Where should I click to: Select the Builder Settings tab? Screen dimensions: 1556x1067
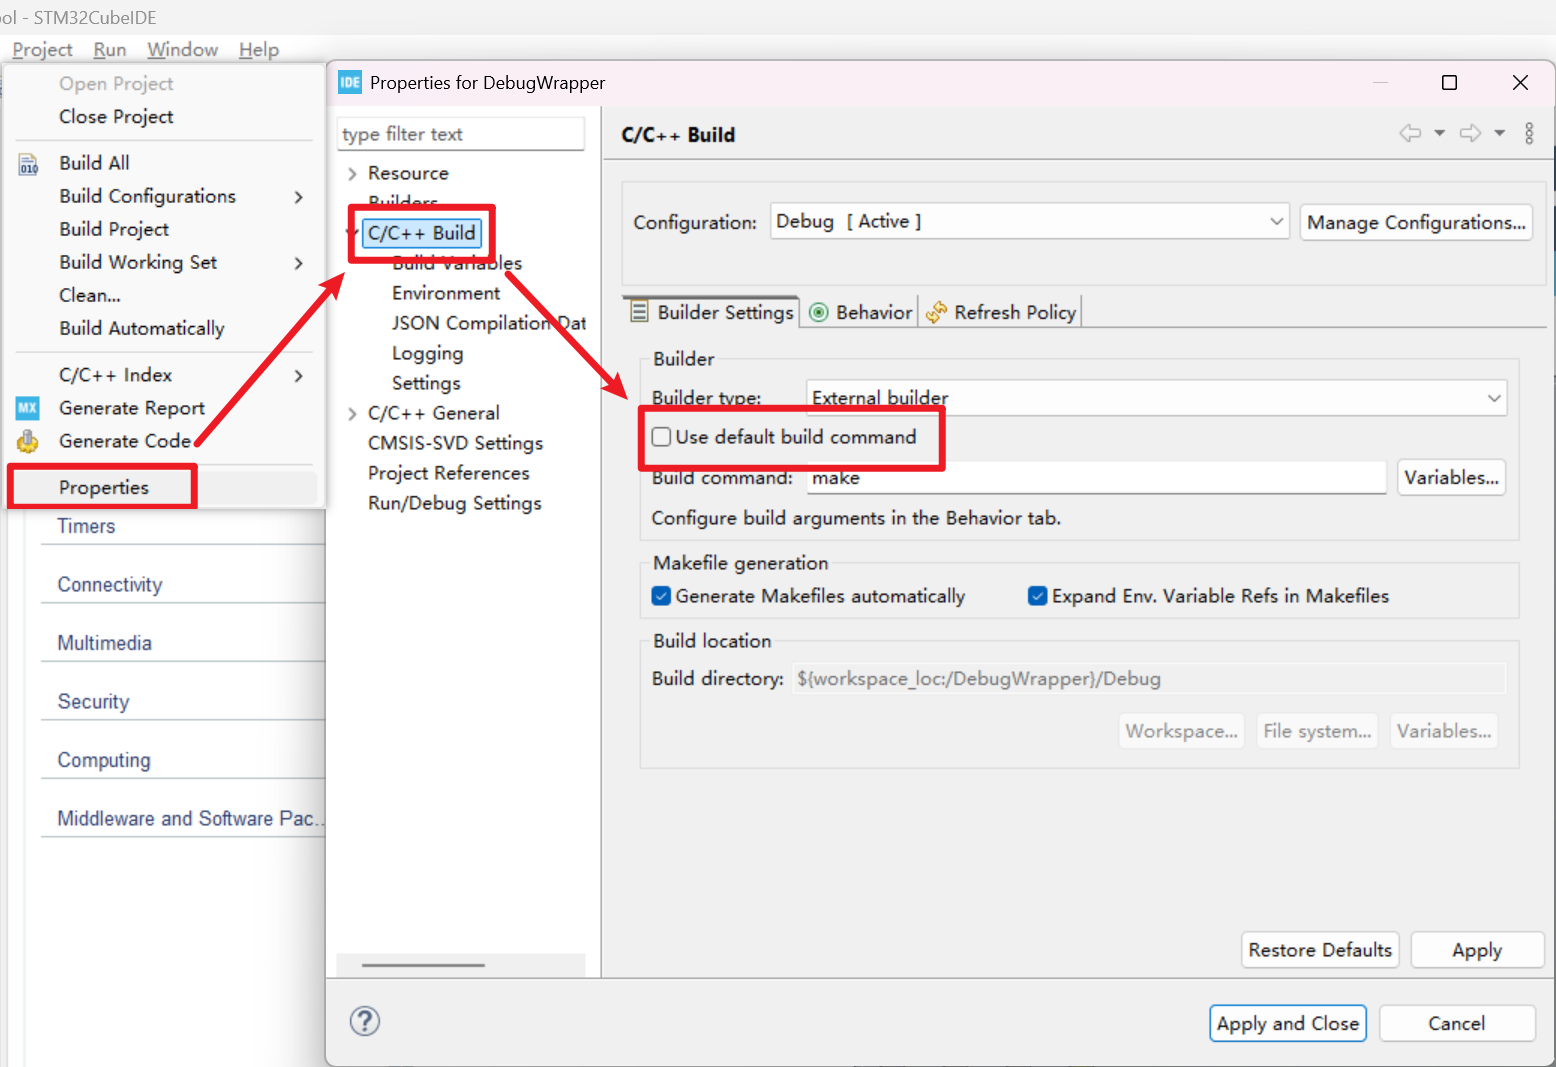coord(711,312)
